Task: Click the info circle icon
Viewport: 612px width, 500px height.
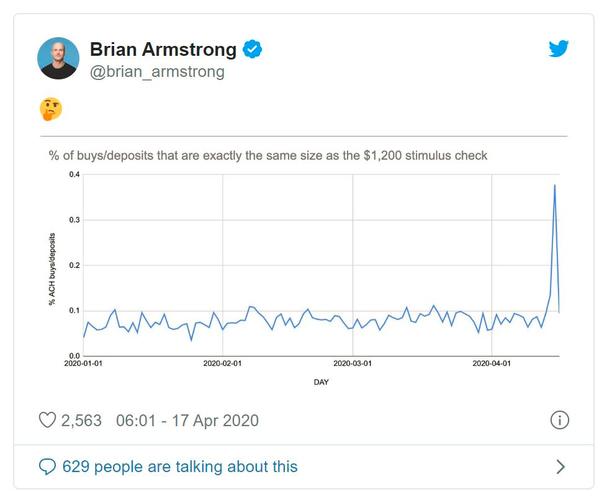Action: pos(560,420)
